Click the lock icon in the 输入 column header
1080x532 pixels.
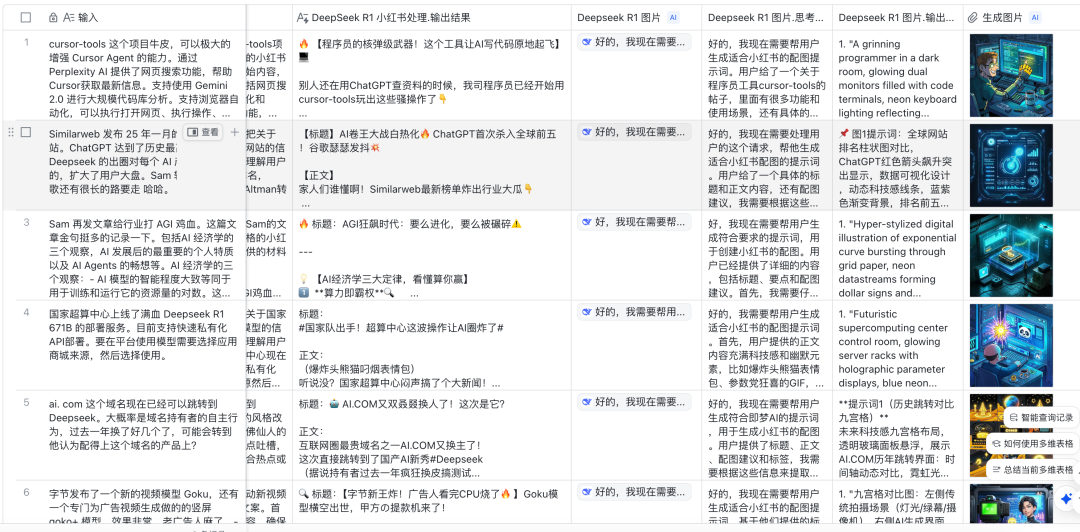click(x=54, y=17)
